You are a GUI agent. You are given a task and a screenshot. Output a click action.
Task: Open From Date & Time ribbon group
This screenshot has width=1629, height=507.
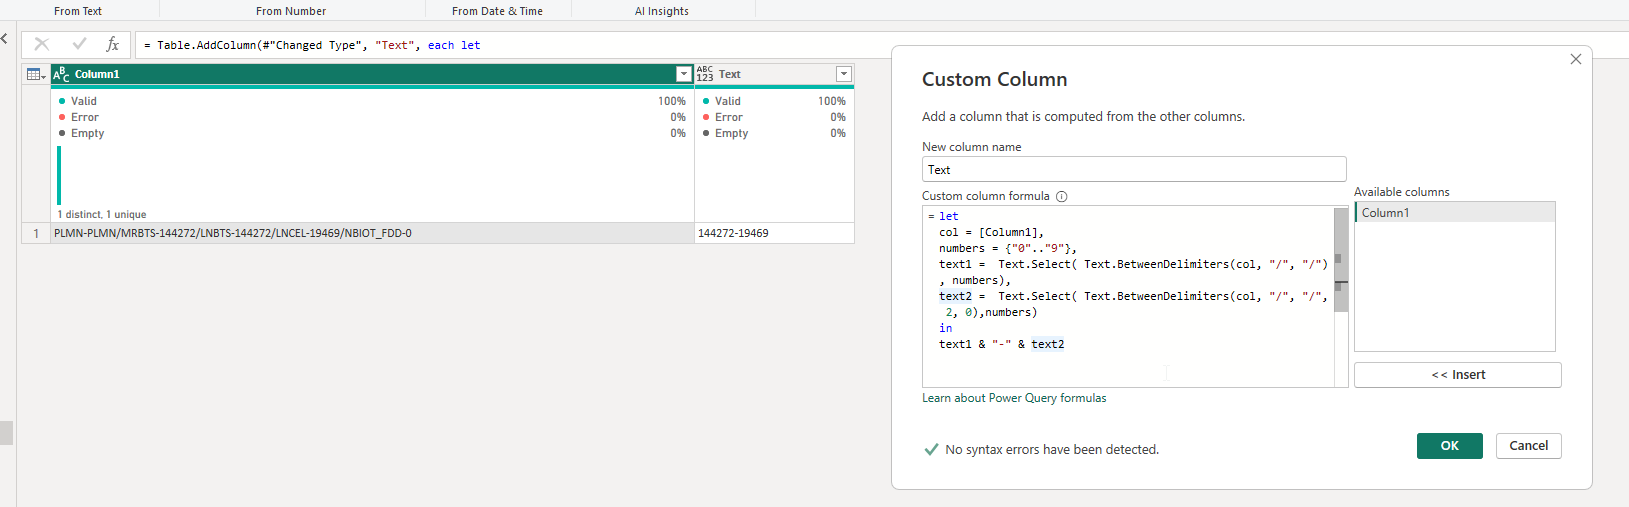tap(497, 11)
